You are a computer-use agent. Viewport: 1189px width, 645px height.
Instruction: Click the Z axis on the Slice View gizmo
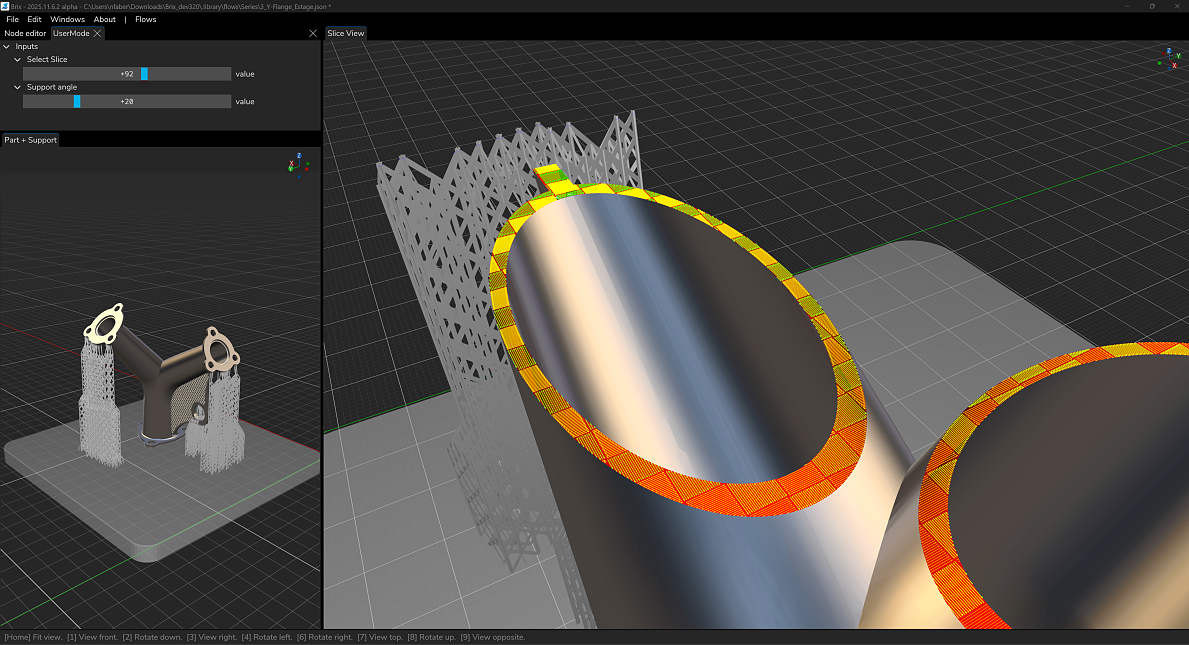(1169, 50)
